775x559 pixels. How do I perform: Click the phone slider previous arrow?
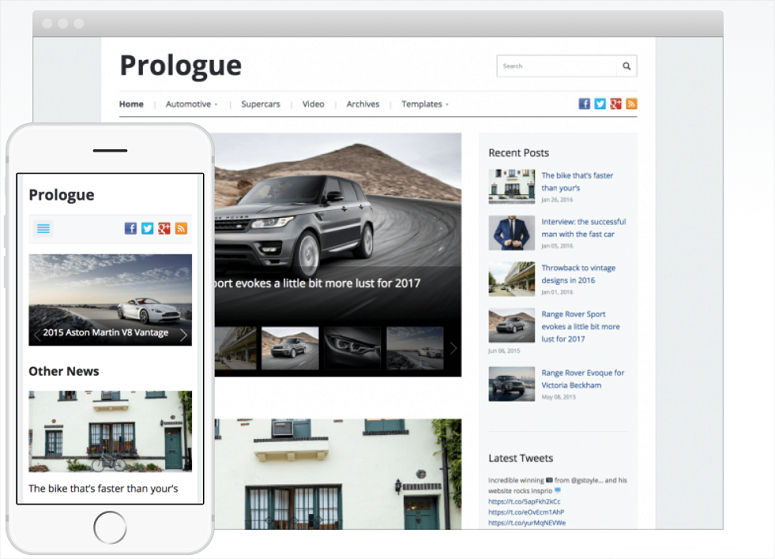coord(36,335)
